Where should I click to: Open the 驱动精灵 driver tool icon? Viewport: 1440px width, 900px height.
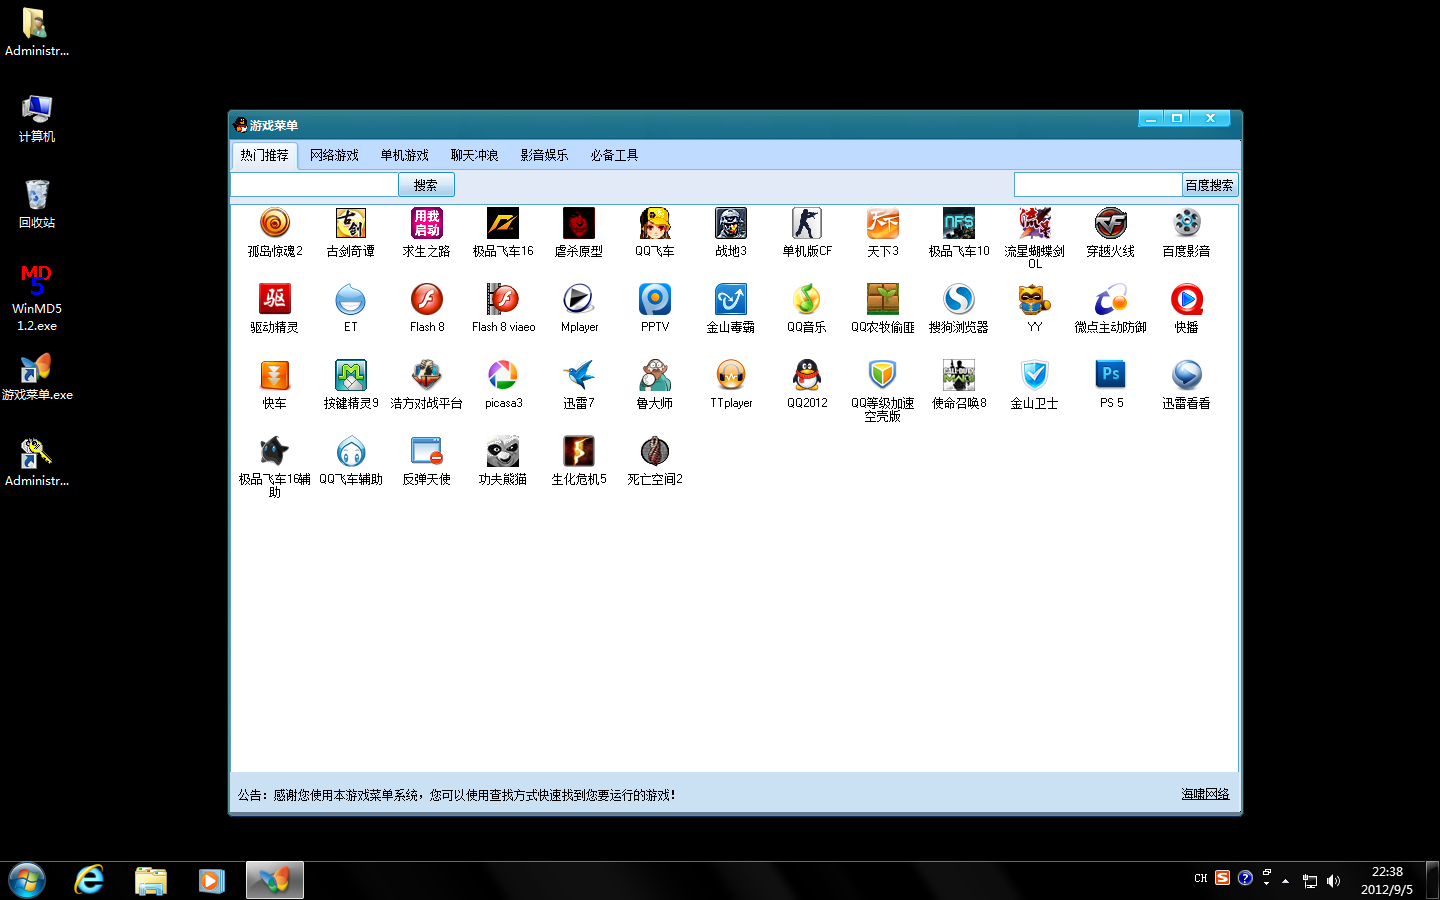pyautogui.click(x=275, y=299)
